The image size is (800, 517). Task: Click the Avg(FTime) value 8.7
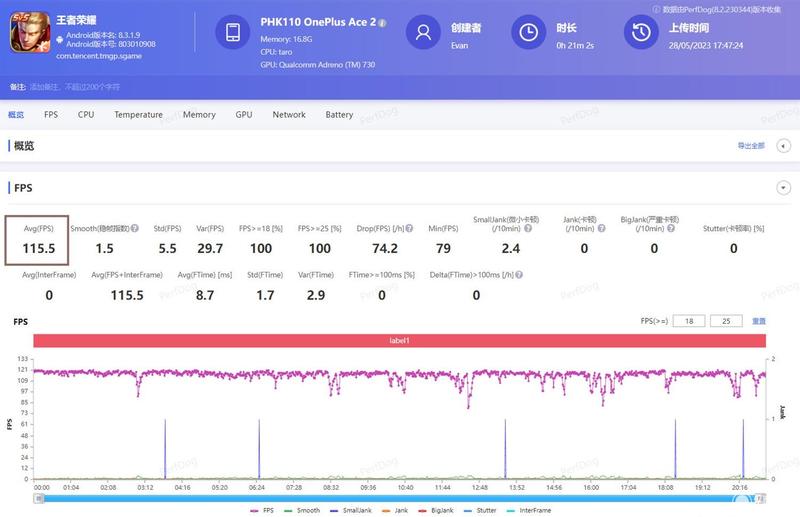pos(205,296)
